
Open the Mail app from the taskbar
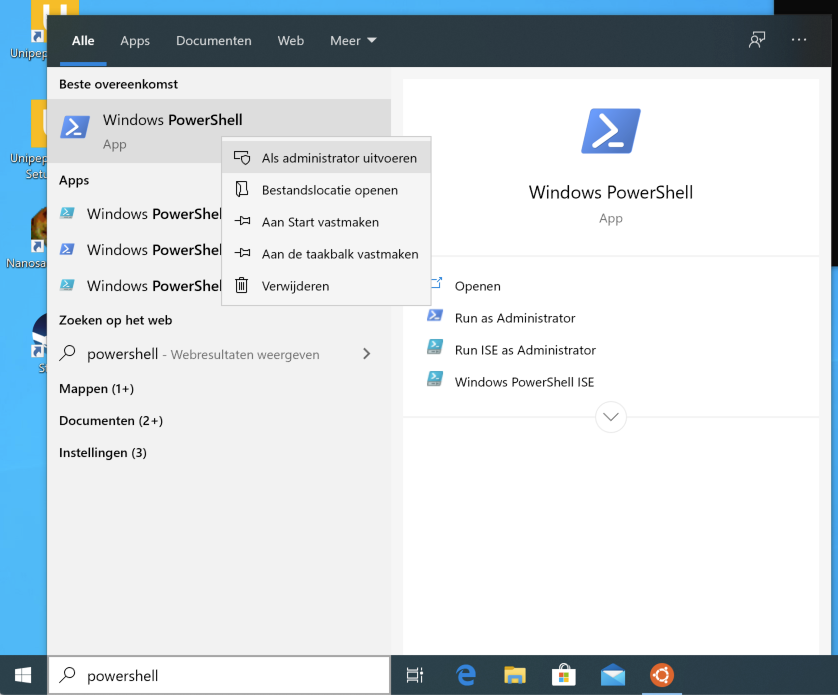coord(613,677)
